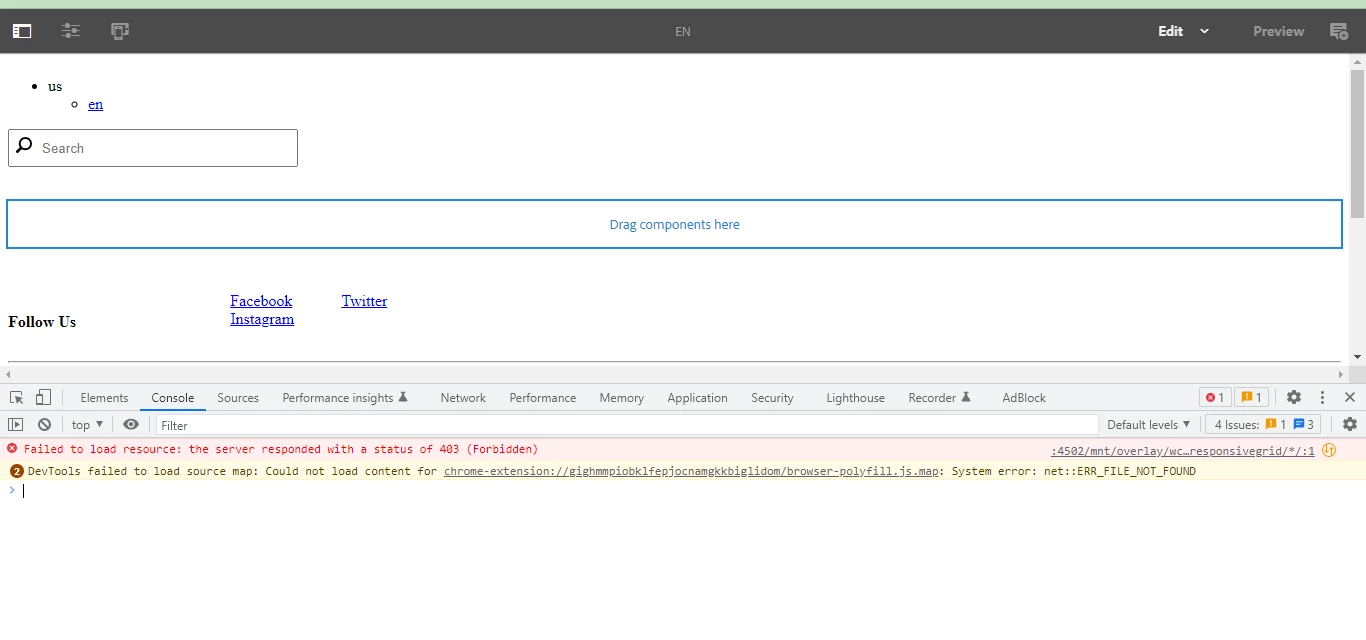Expand the grouped warning count badge
This screenshot has width=1366, height=640.
tap(16, 471)
